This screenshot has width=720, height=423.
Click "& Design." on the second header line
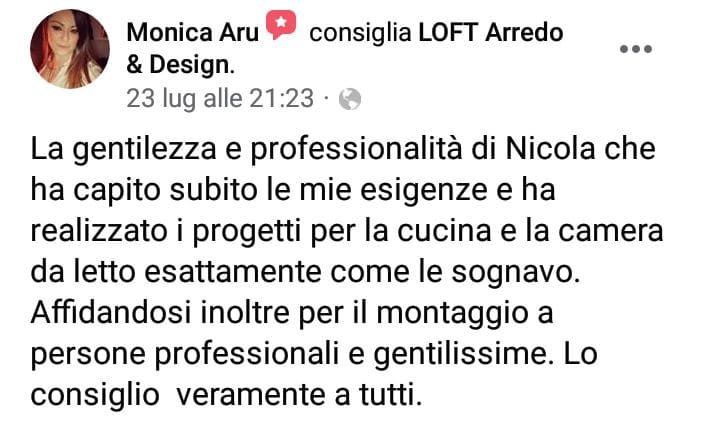click(180, 65)
